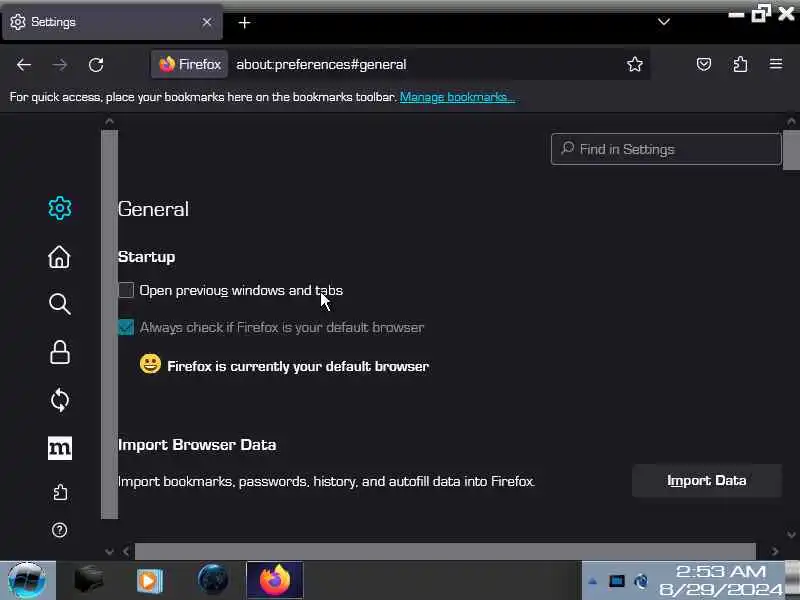The height and width of the screenshot is (600, 800).
Task: Click the horizontal scrollbar left arrow
Action: click(126, 551)
